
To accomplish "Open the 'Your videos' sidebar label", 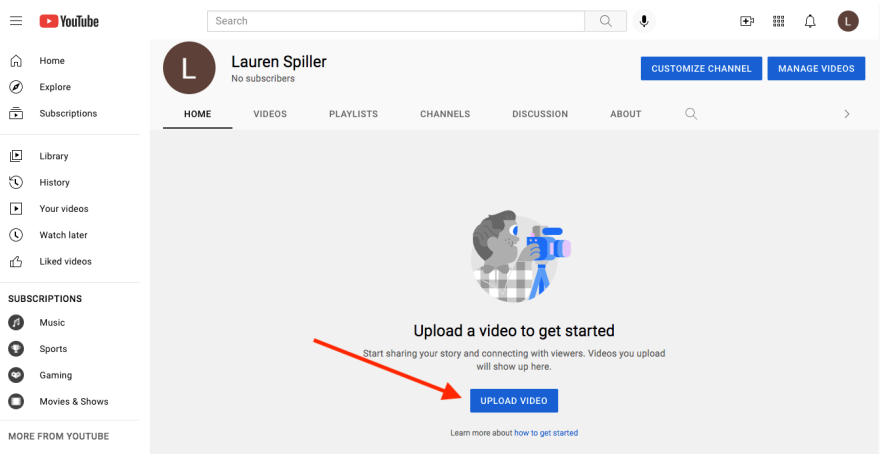I will (x=64, y=209).
